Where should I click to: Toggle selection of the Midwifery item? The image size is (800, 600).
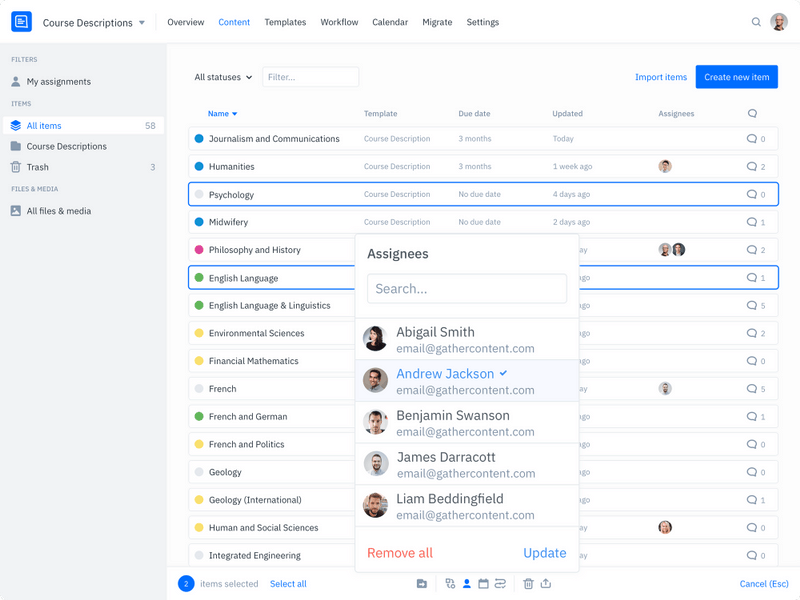tap(201, 222)
